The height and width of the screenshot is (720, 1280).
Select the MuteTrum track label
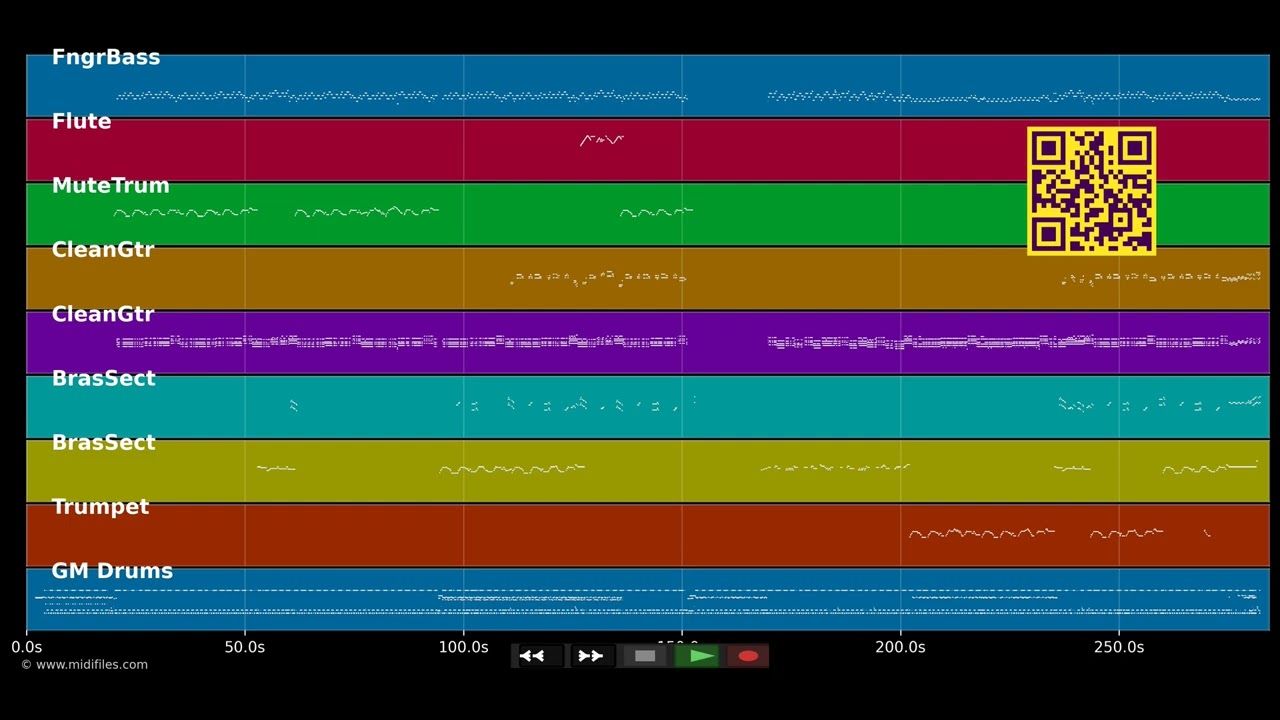coord(110,185)
